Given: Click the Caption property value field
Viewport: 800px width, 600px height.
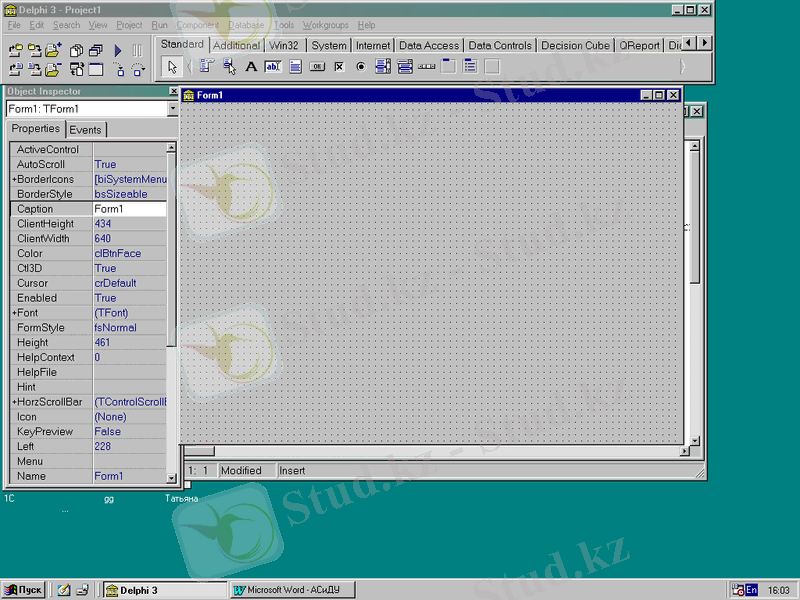Looking at the screenshot, I should click(128, 209).
